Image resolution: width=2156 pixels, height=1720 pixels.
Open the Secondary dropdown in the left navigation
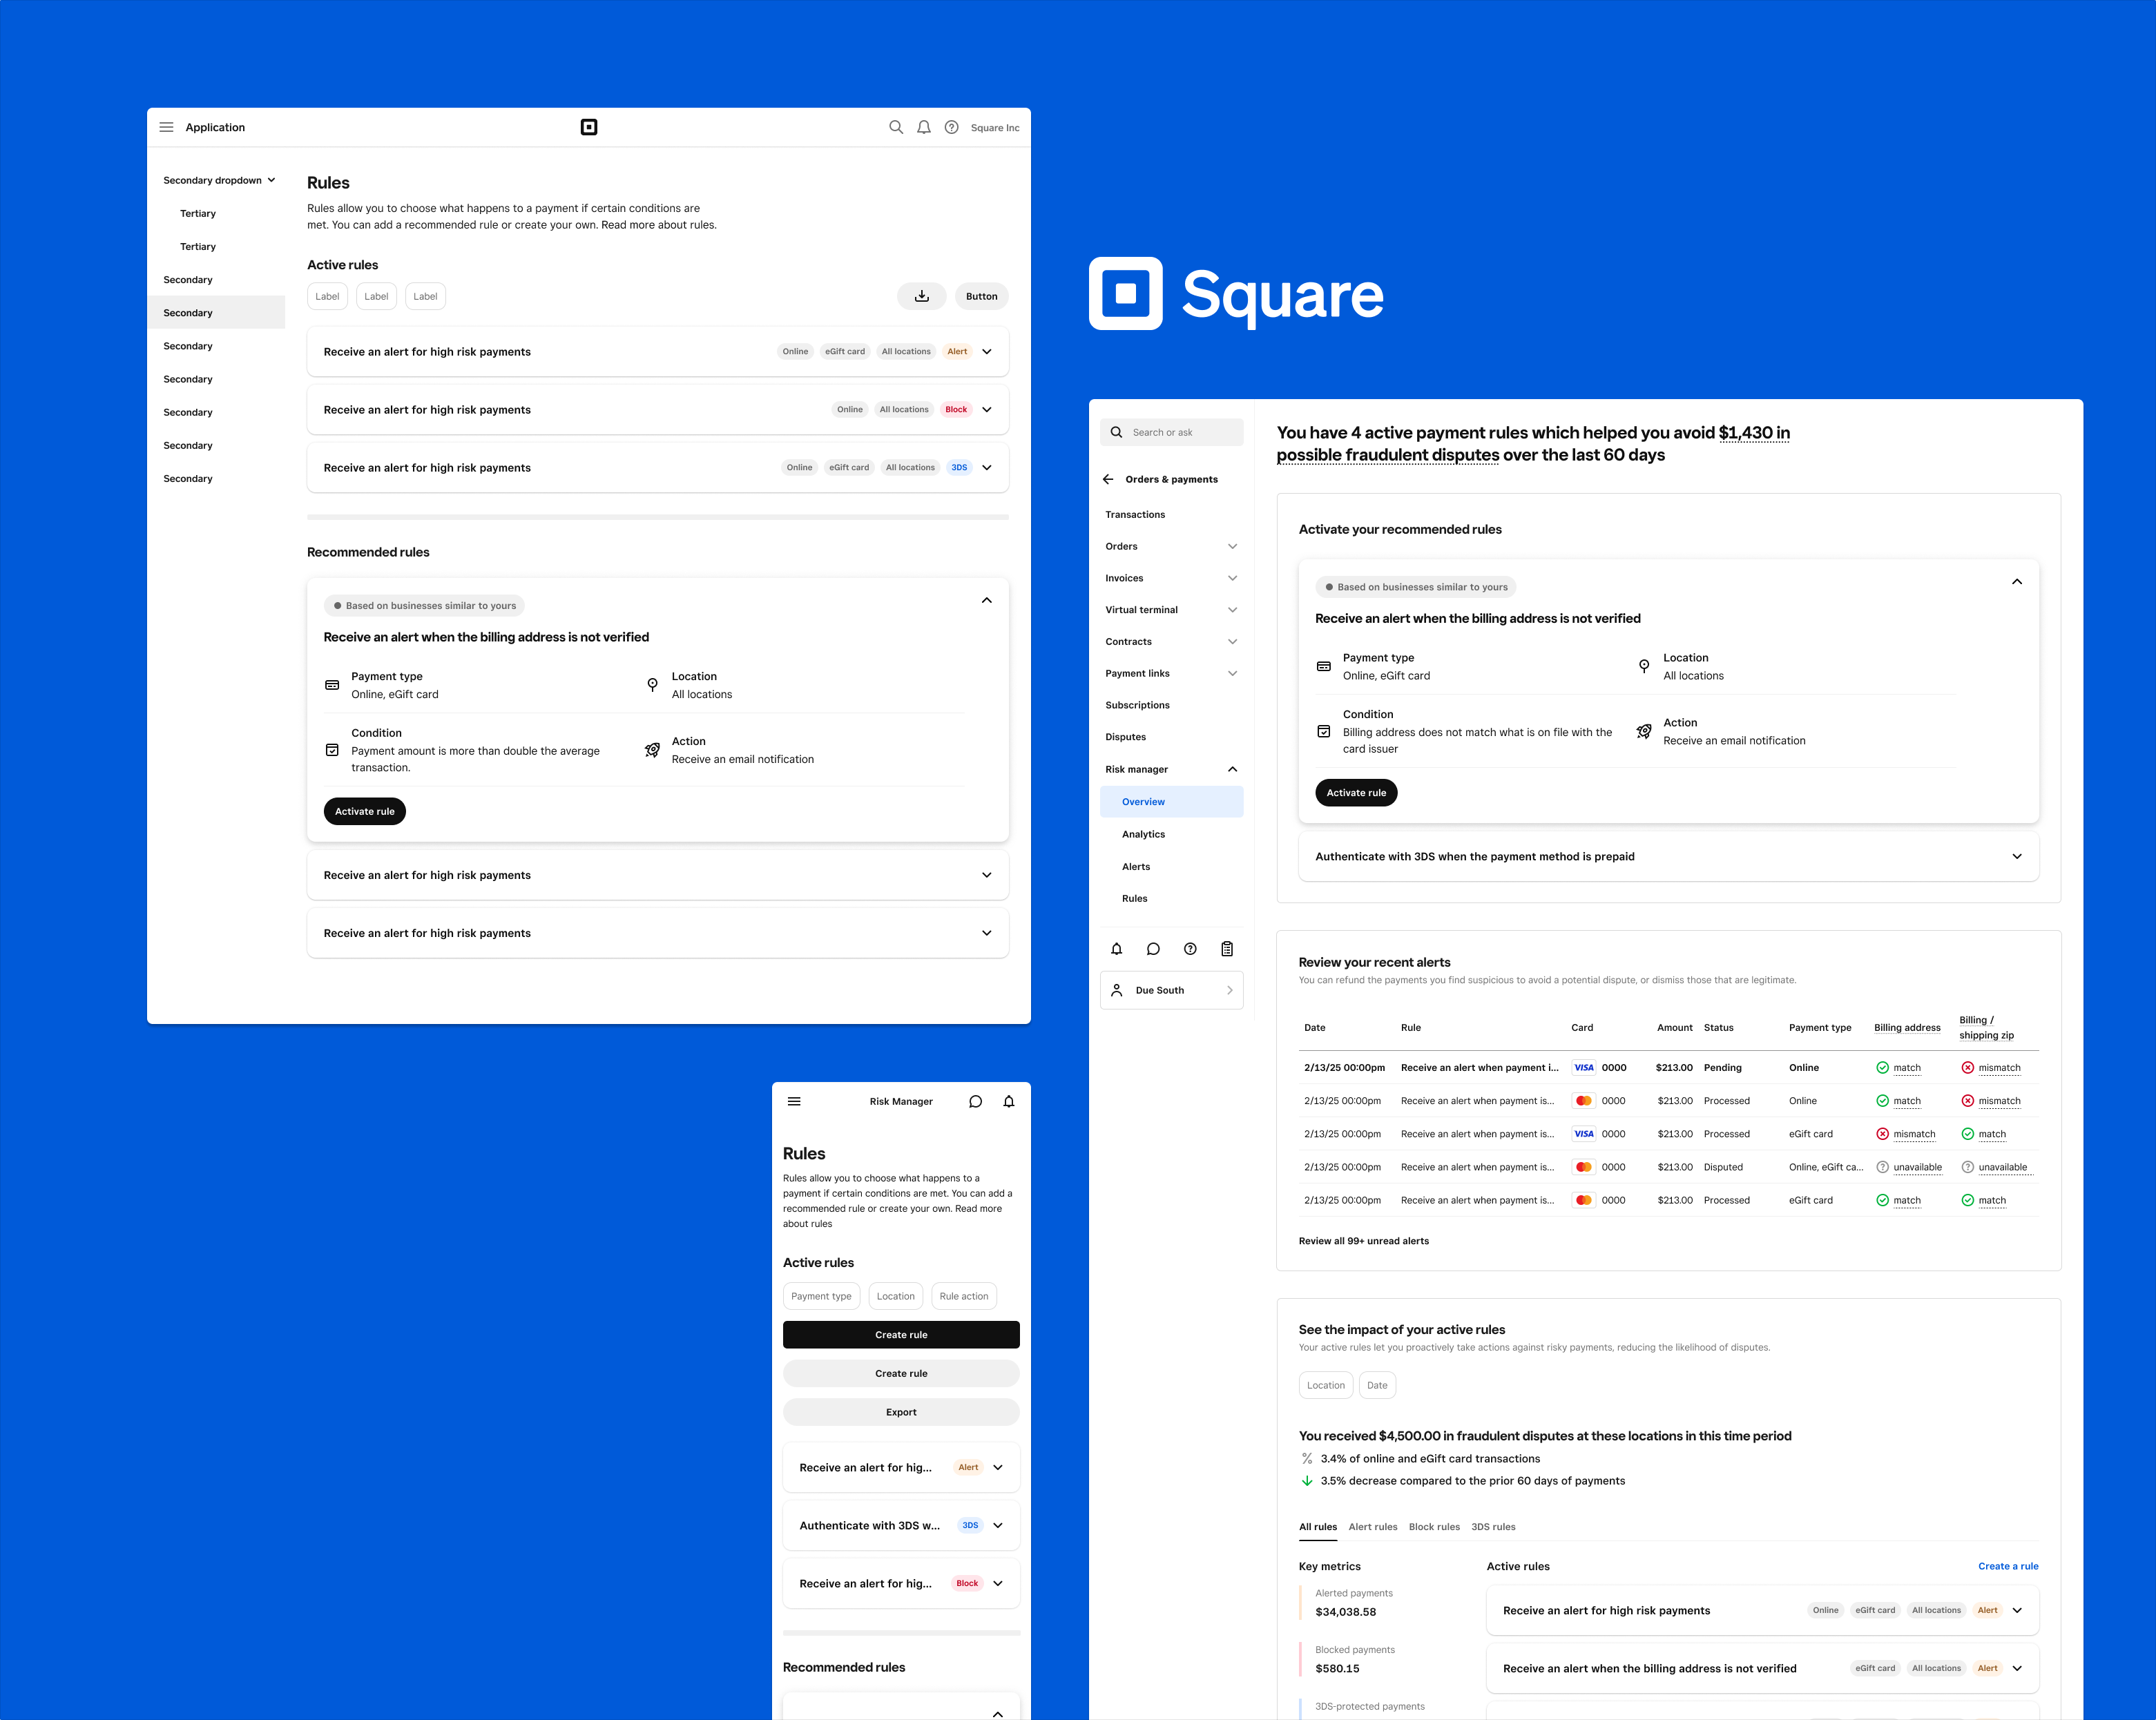point(219,180)
